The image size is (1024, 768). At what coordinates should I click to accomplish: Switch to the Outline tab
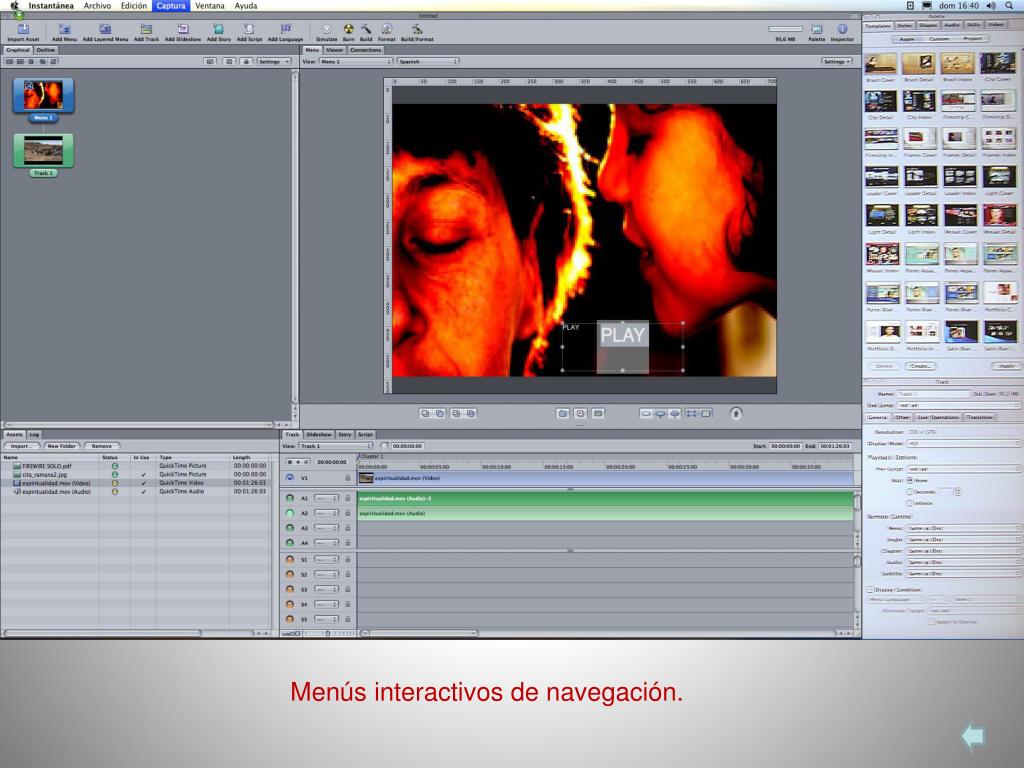[46, 50]
